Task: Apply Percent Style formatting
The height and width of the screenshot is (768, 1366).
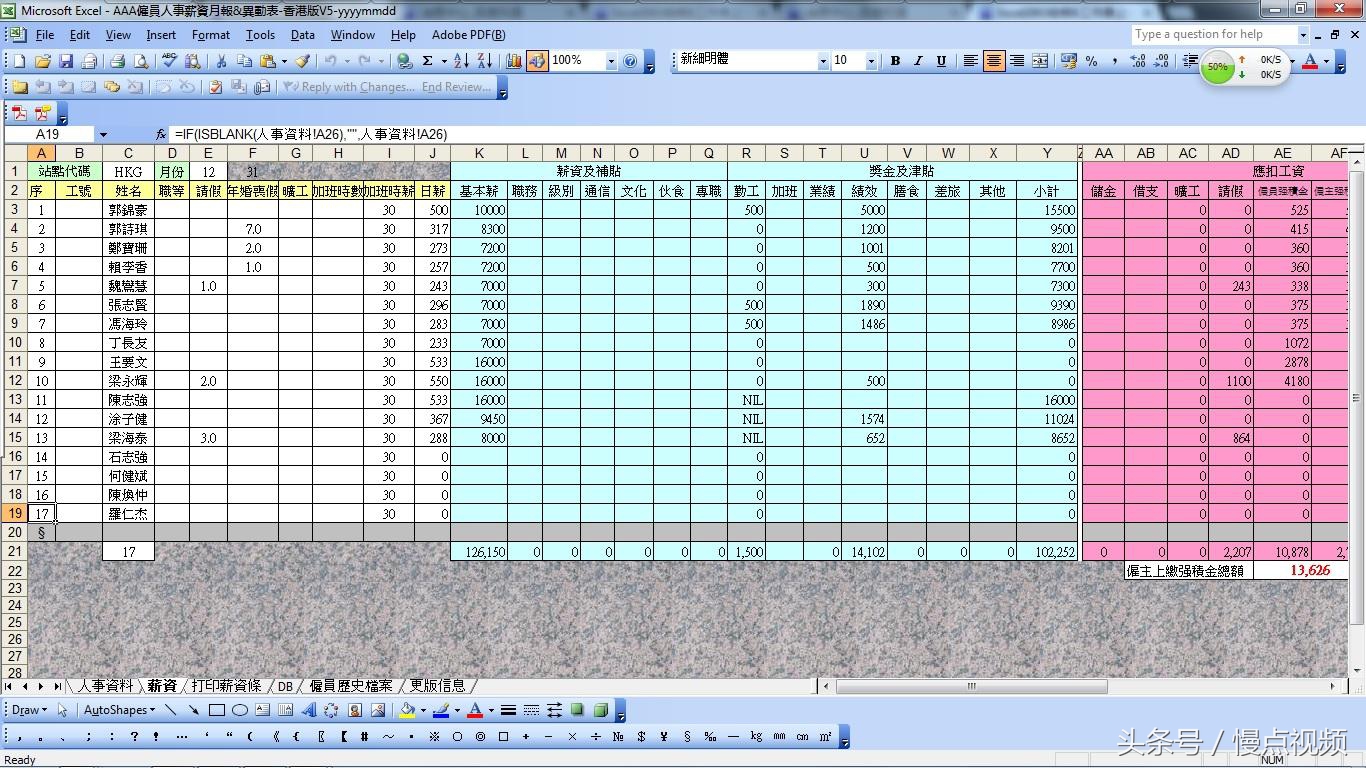Action: (x=1091, y=61)
